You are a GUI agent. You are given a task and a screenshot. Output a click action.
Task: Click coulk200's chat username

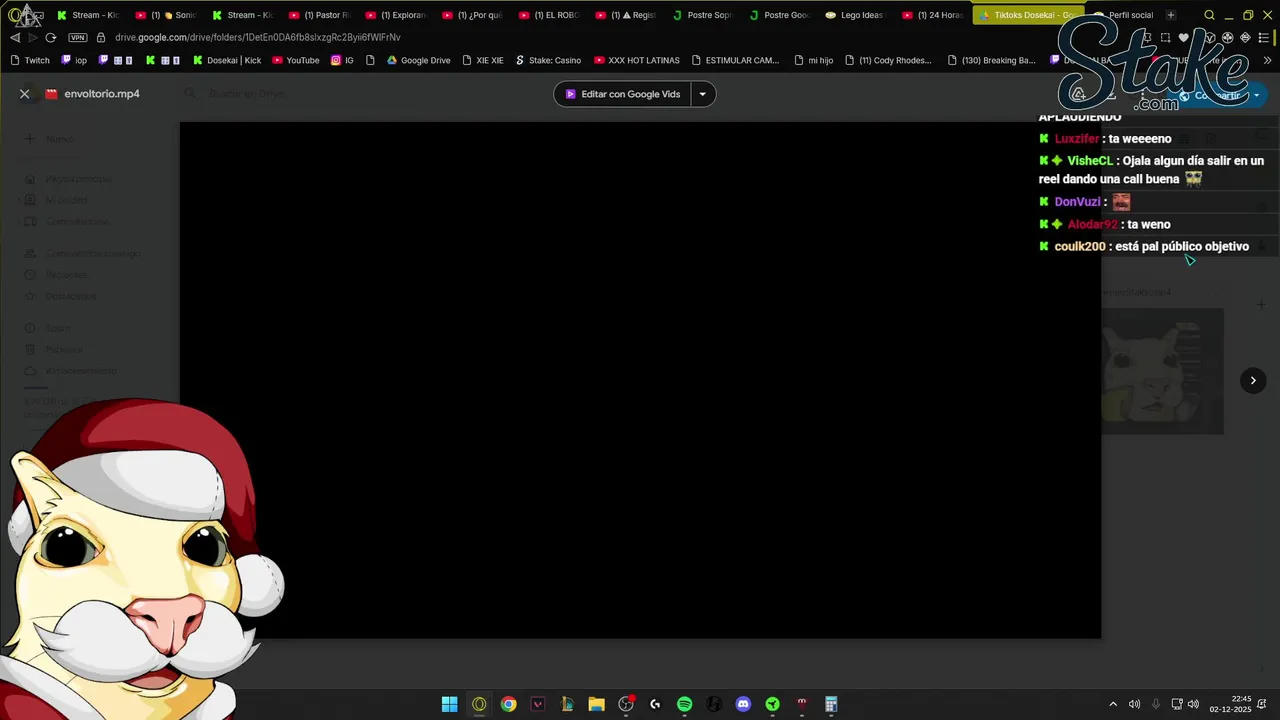(1080, 246)
